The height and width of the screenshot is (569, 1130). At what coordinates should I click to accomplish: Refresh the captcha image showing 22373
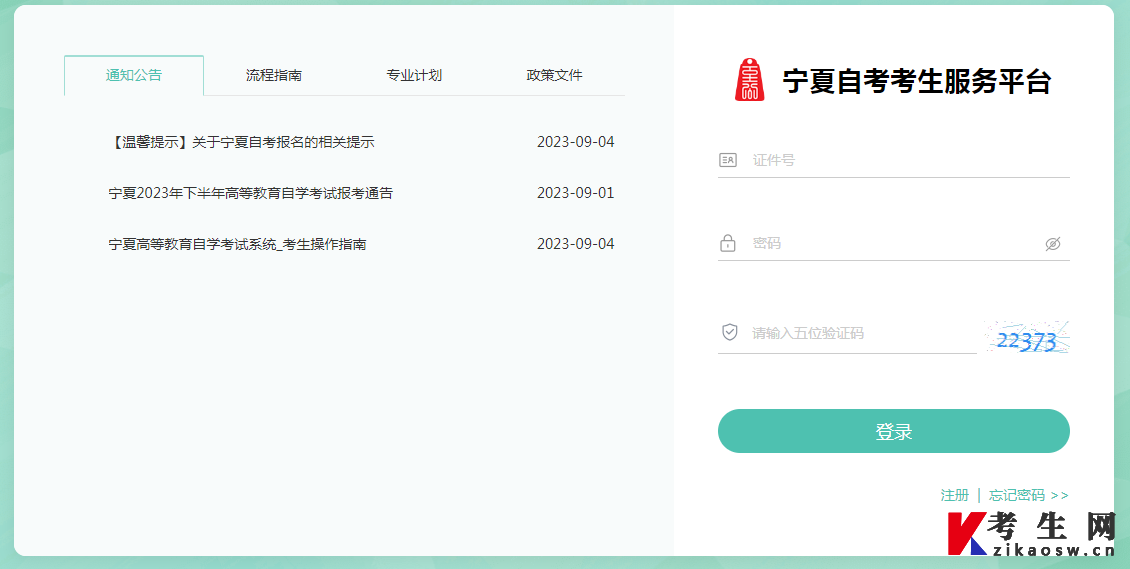click(1026, 340)
